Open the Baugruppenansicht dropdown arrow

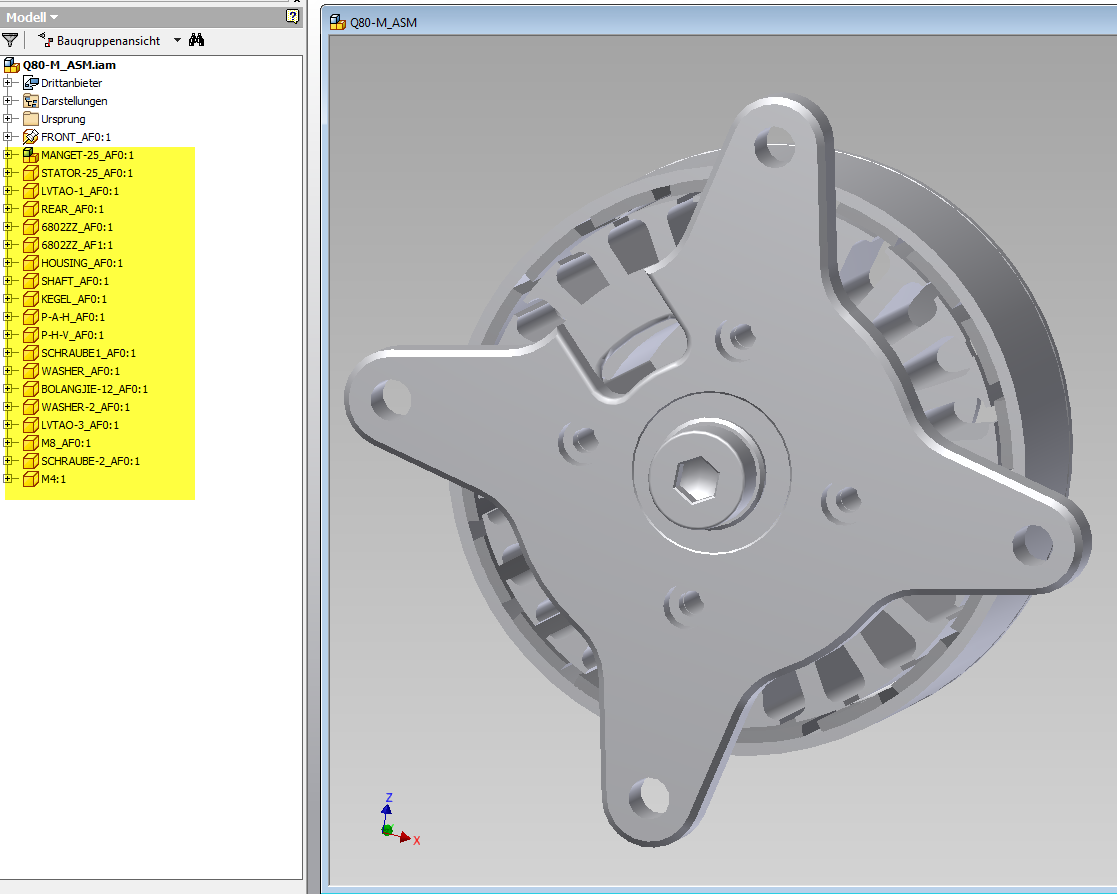pyautogui.click(x=177, y=40)
